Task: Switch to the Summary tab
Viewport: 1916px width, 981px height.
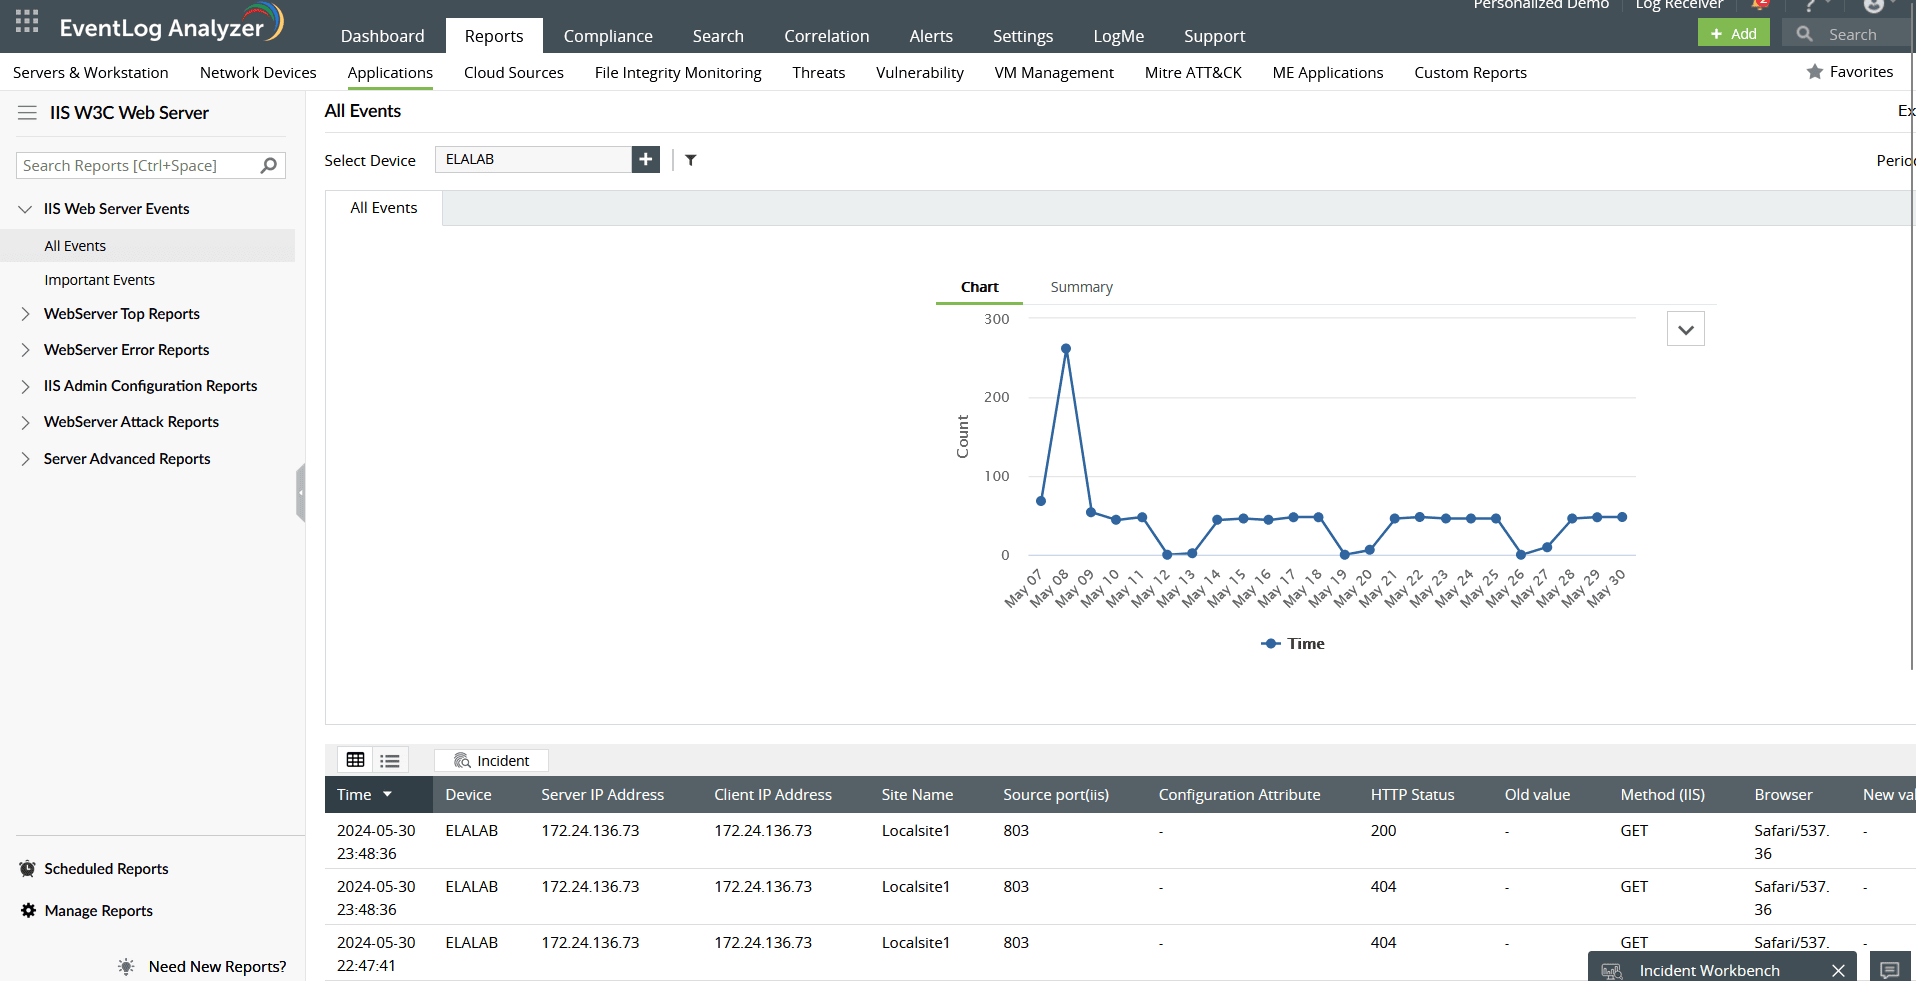Action: (x=1081, y=287)
